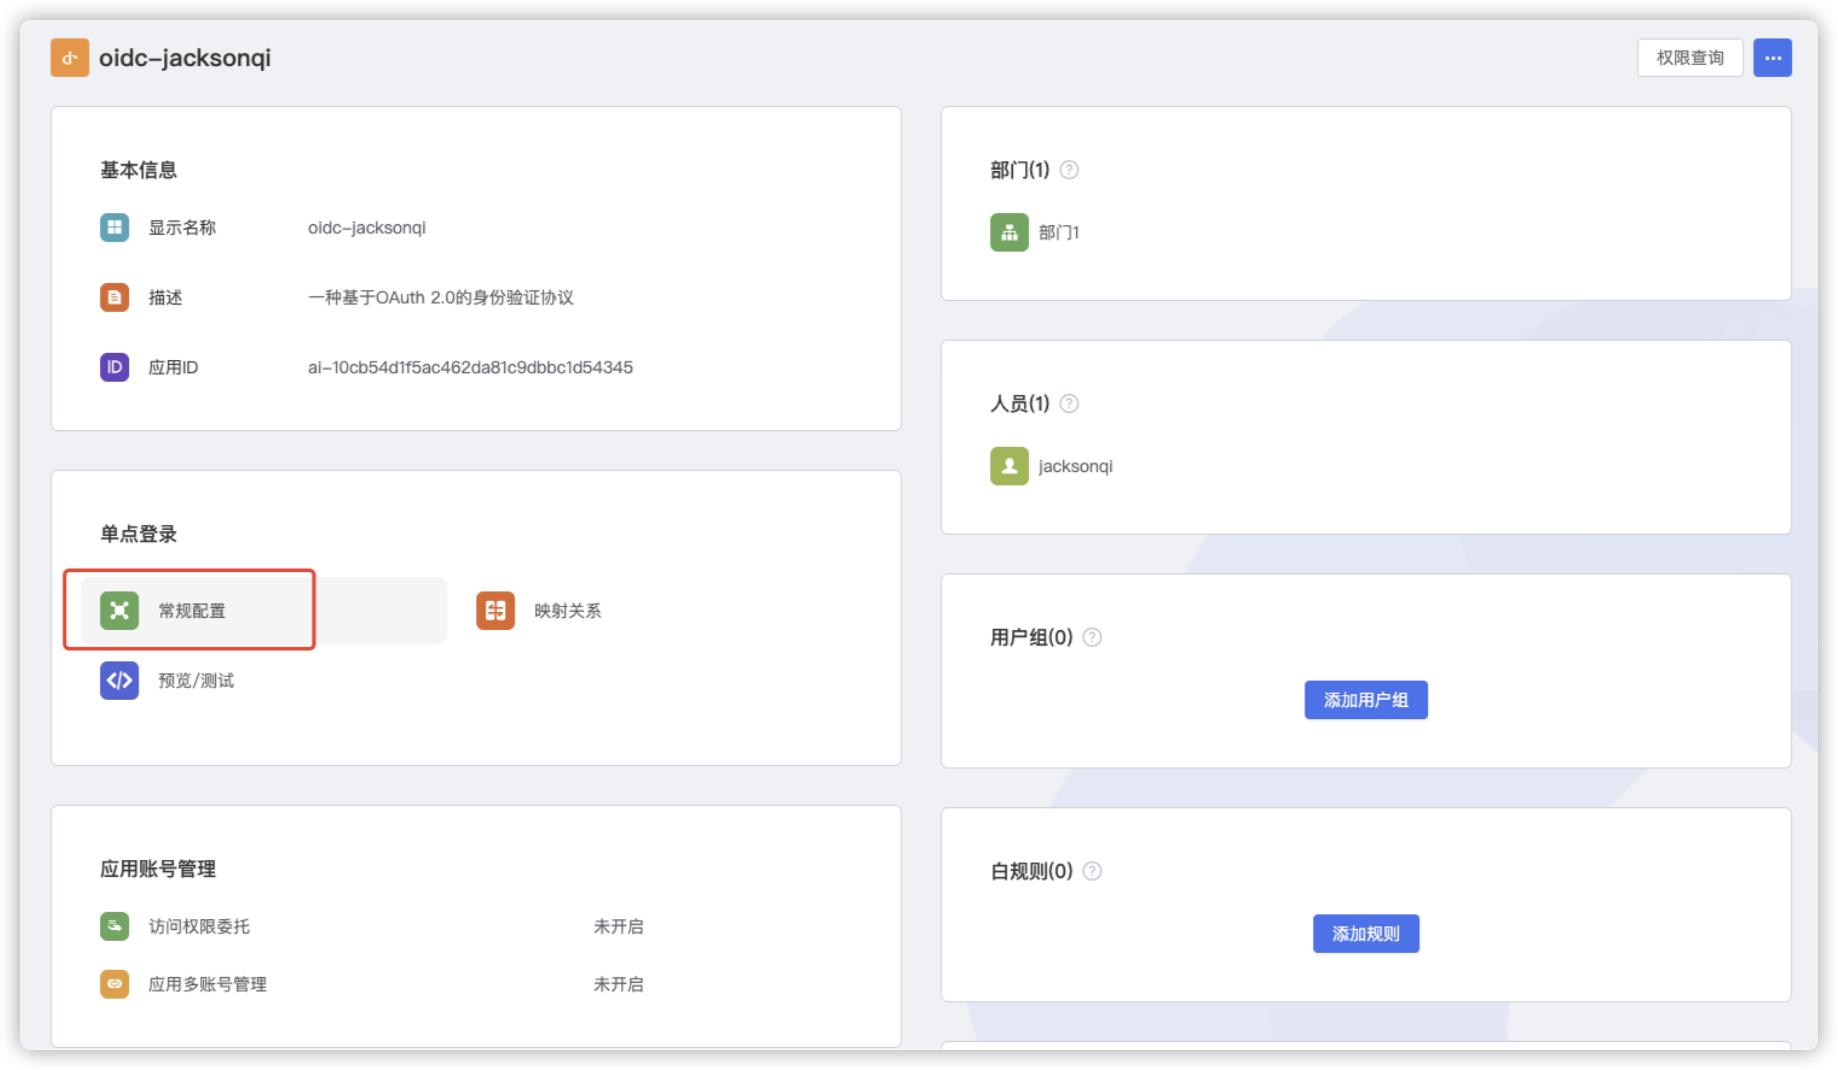Open the 常规配置 entry
Screen dimensions: 1838x1070
[264, 610]
